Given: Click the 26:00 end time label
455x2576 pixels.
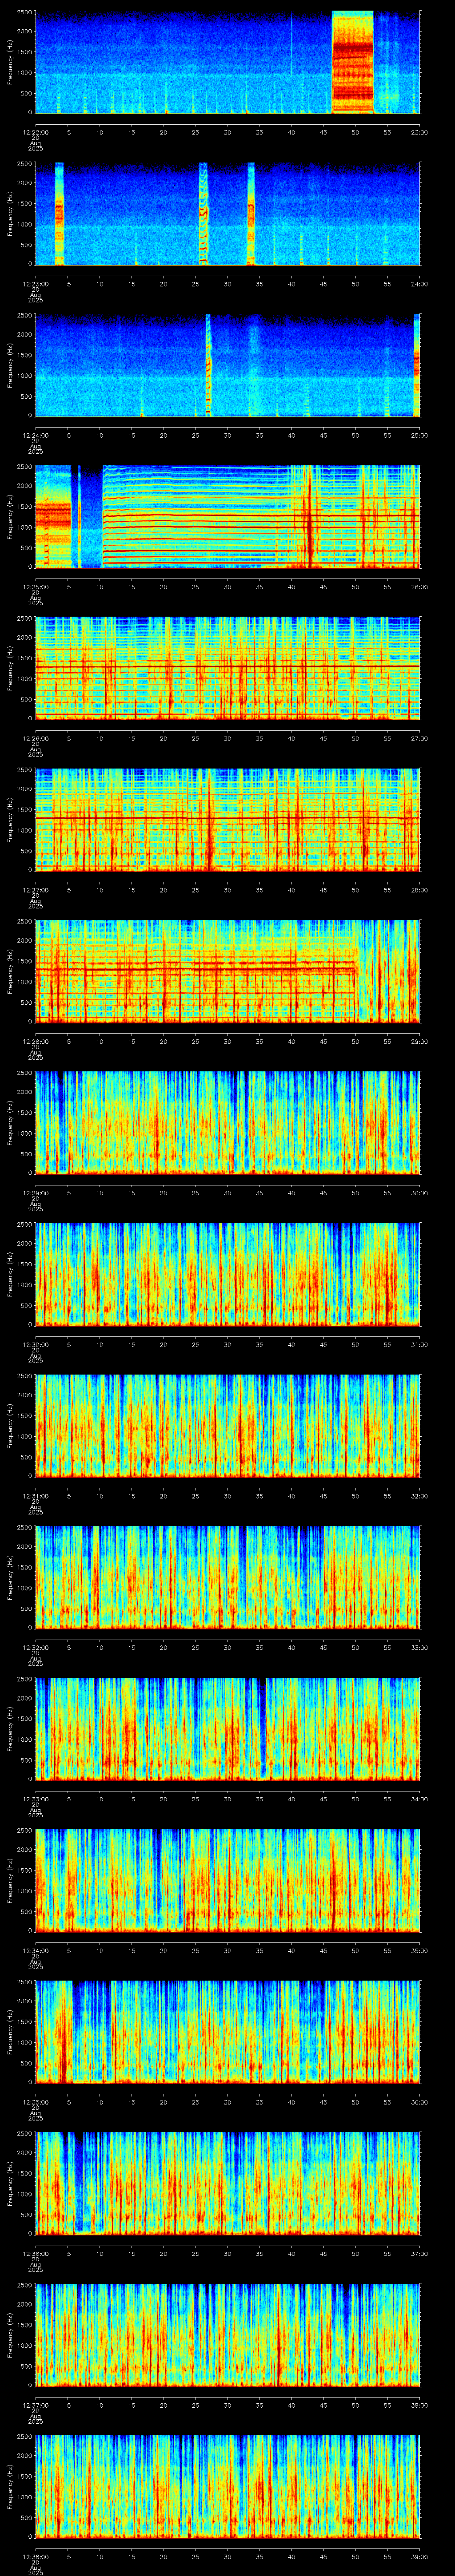Looking at the screenshot, I should tap(419, 587).
